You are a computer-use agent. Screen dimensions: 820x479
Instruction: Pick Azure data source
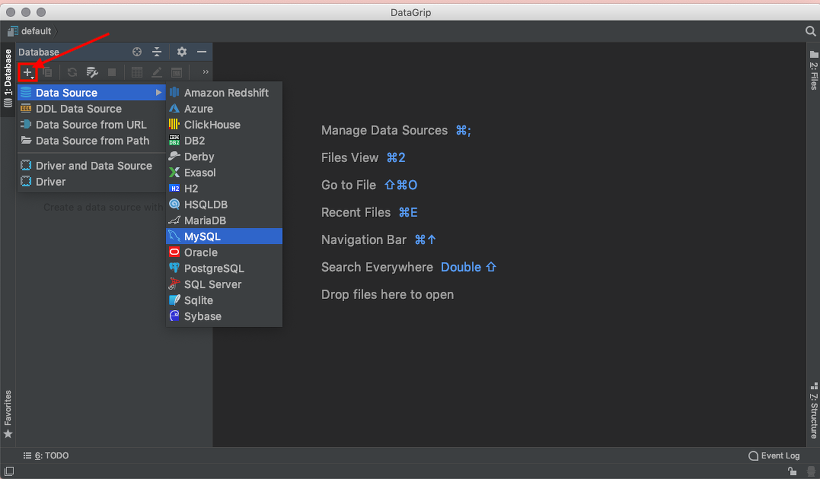[224, 109]
